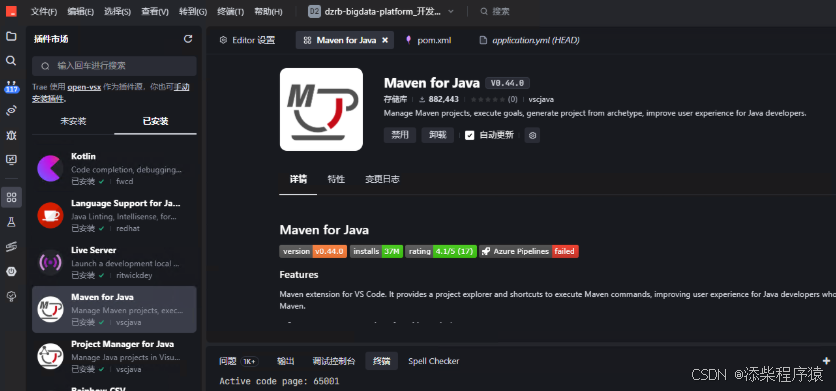Open the power-shaped icon in activity bar
Image resolution: width=836 pixels, height=391 pixels.
pos(11,272)
